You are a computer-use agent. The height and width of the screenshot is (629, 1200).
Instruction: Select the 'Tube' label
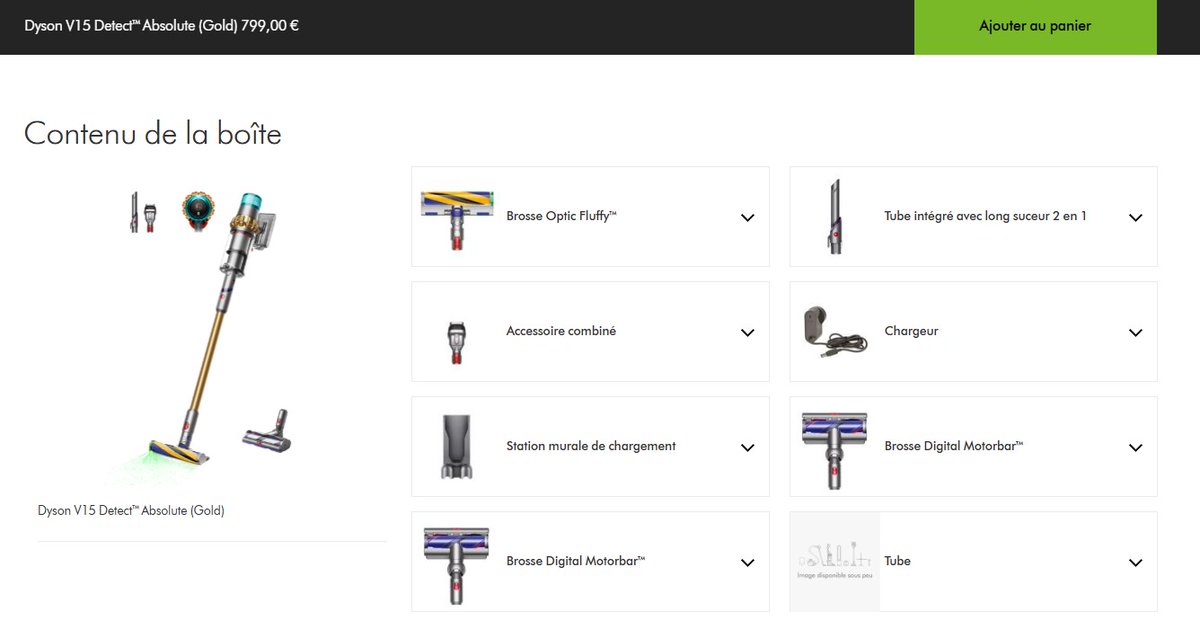897,561
